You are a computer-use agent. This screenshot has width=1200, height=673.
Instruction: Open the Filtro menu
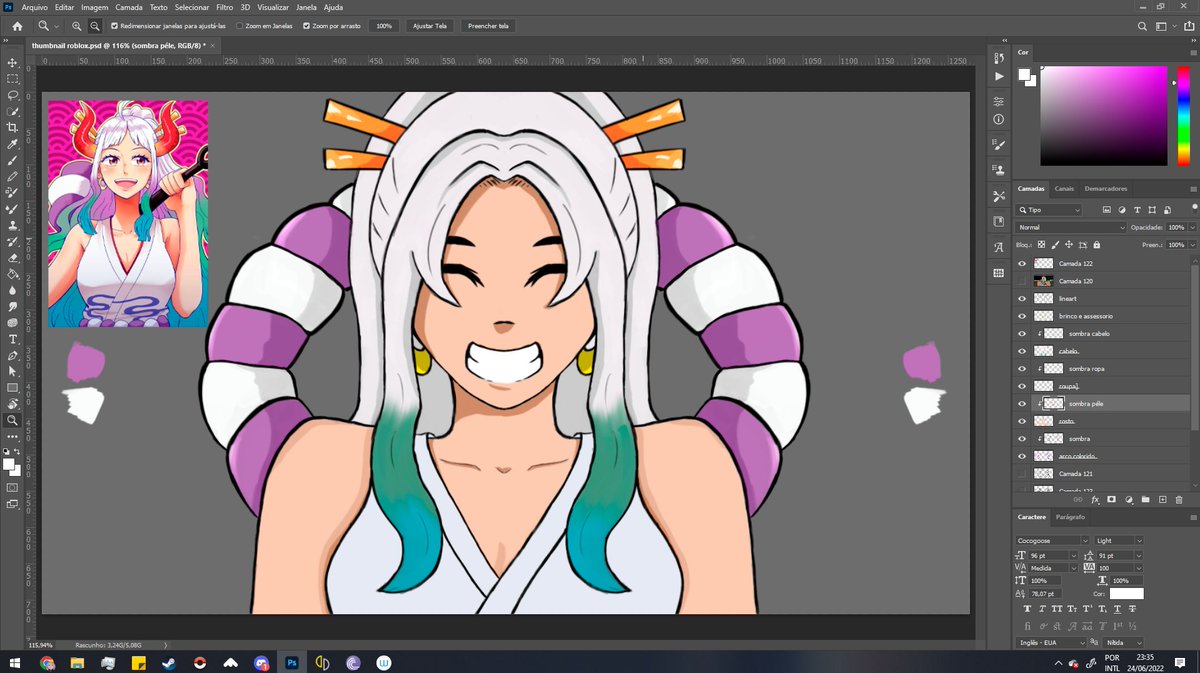225,7
